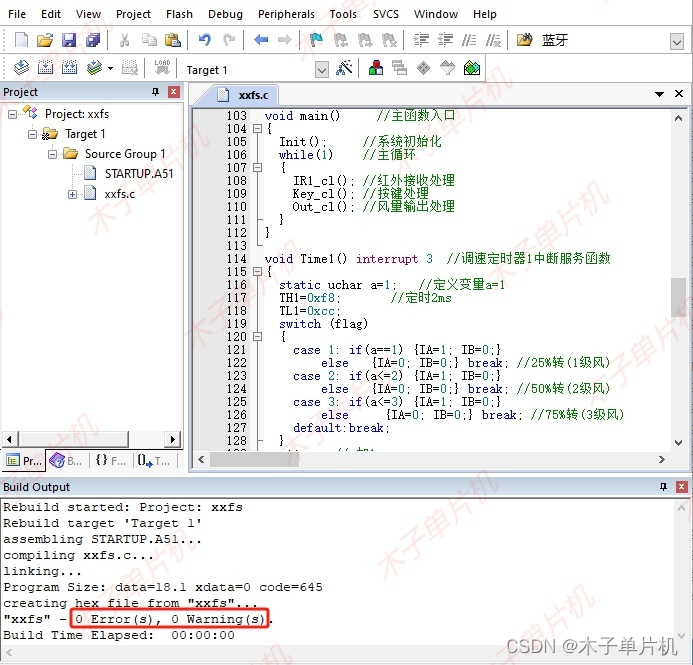This screenshot has height=665, width=693.
Task: Collapse the Target 1 tree node
Action: [x=32, y=134]
